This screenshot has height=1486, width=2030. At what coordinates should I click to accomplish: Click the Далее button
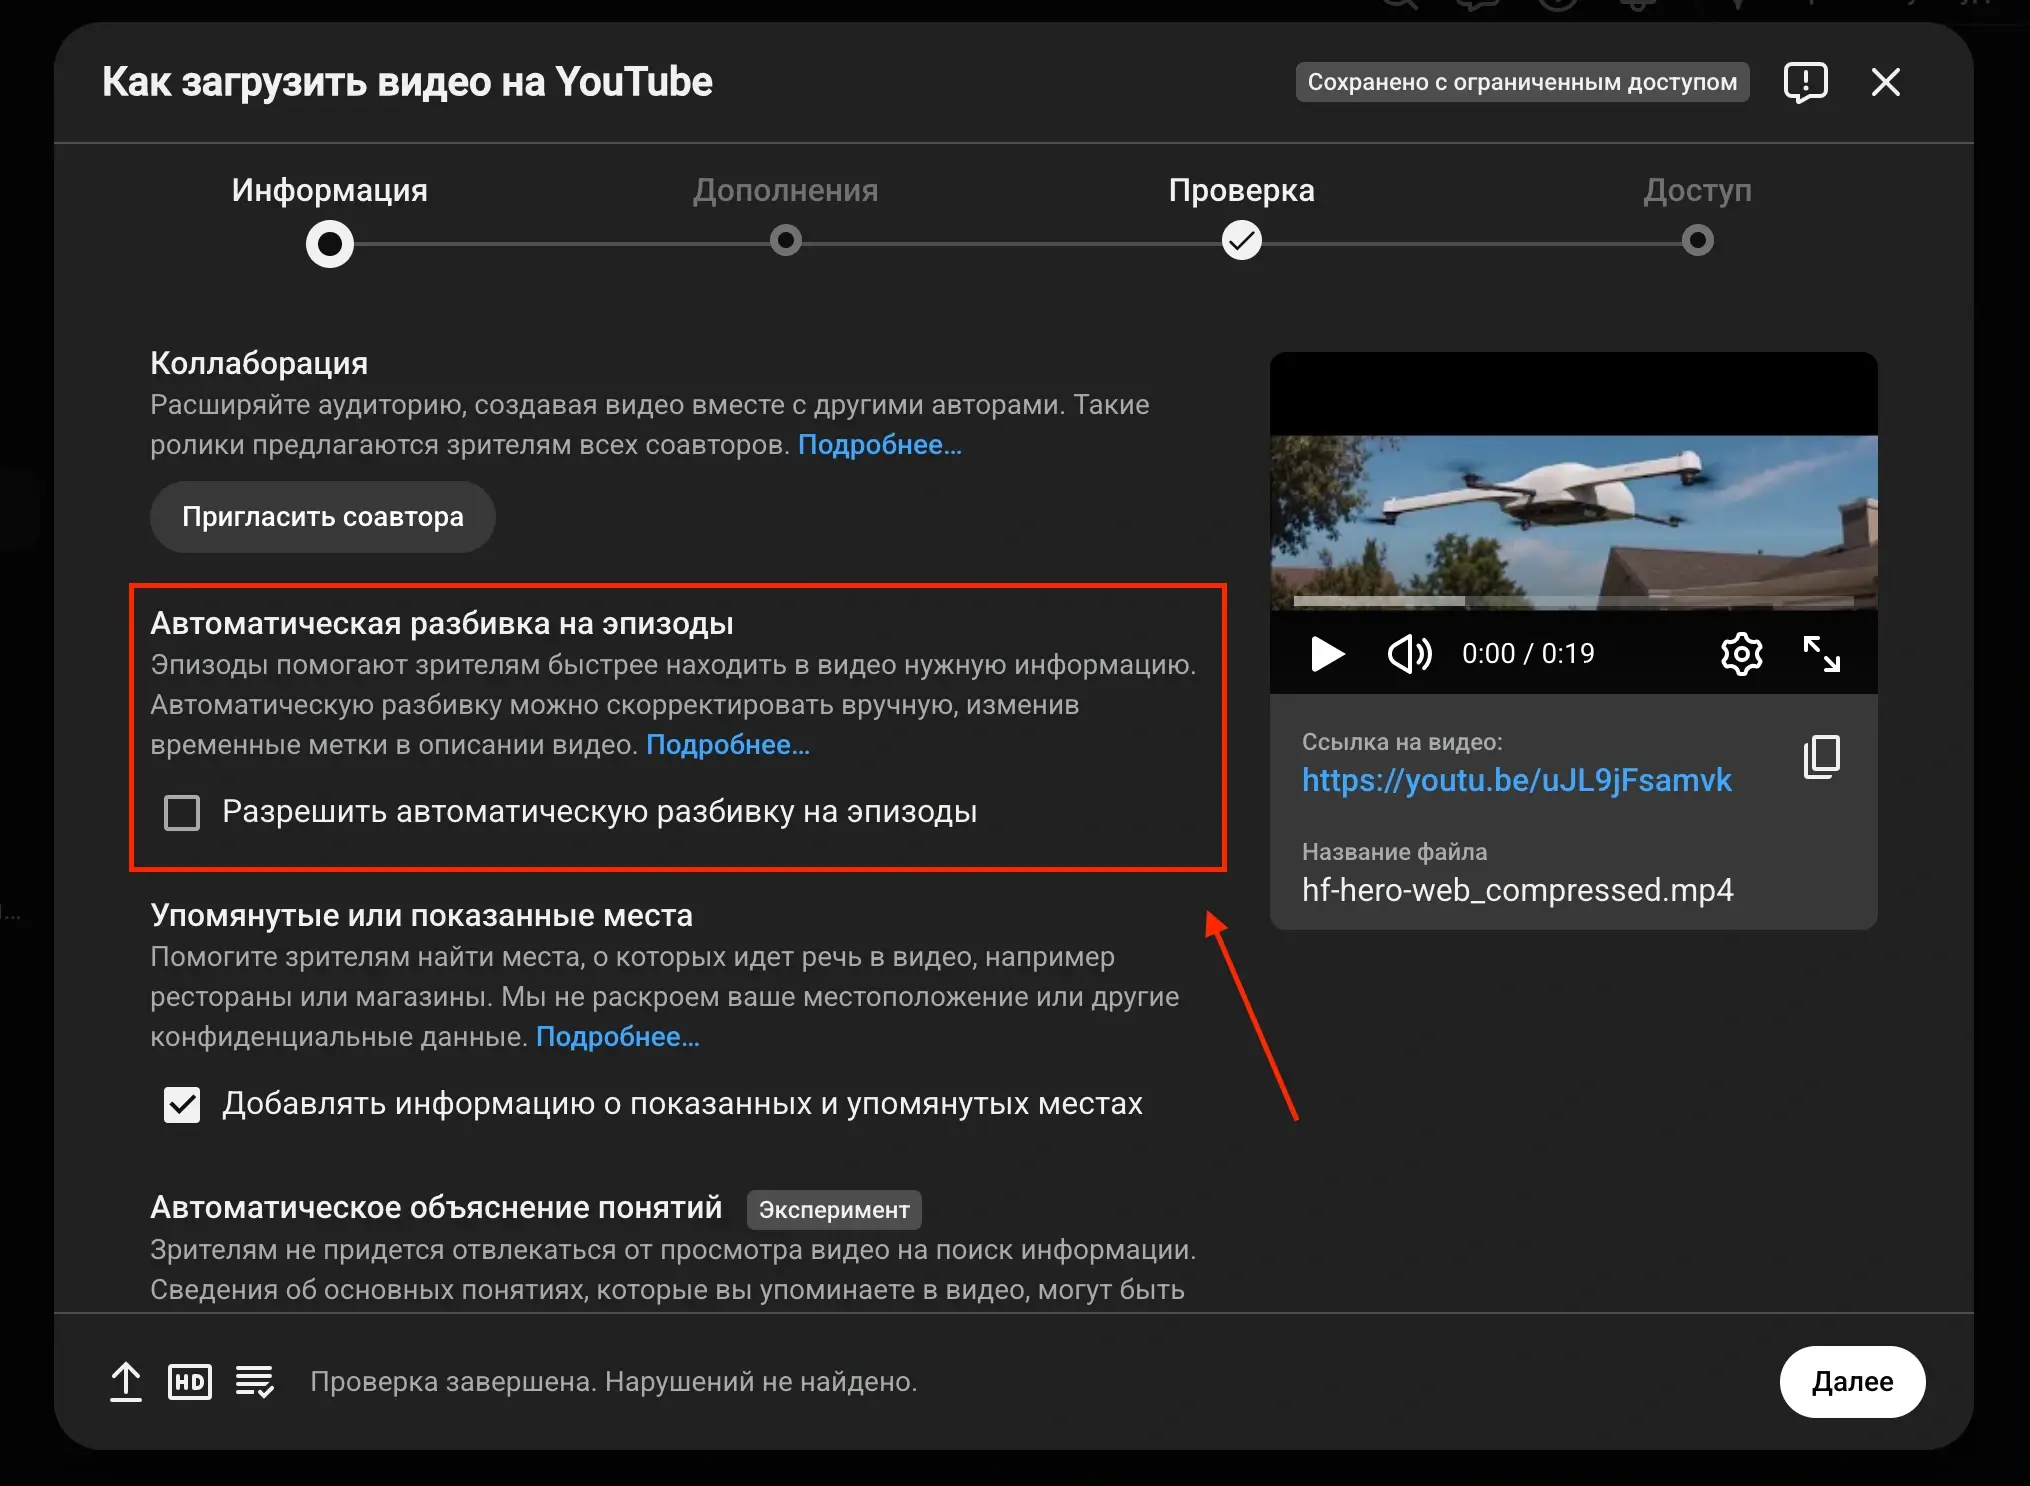pyautogui.click(x=1852, y=1382)
